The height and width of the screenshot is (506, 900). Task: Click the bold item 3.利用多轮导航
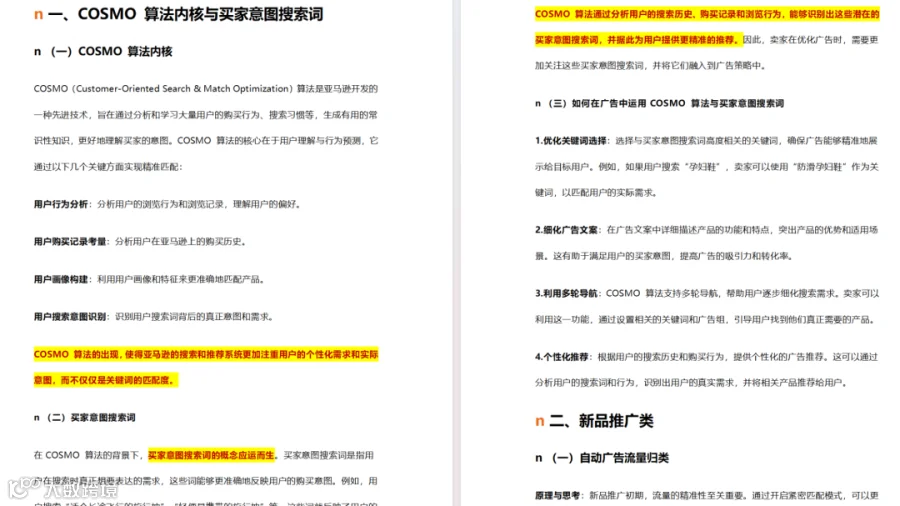pyautogui.click(x=566, y=294)
